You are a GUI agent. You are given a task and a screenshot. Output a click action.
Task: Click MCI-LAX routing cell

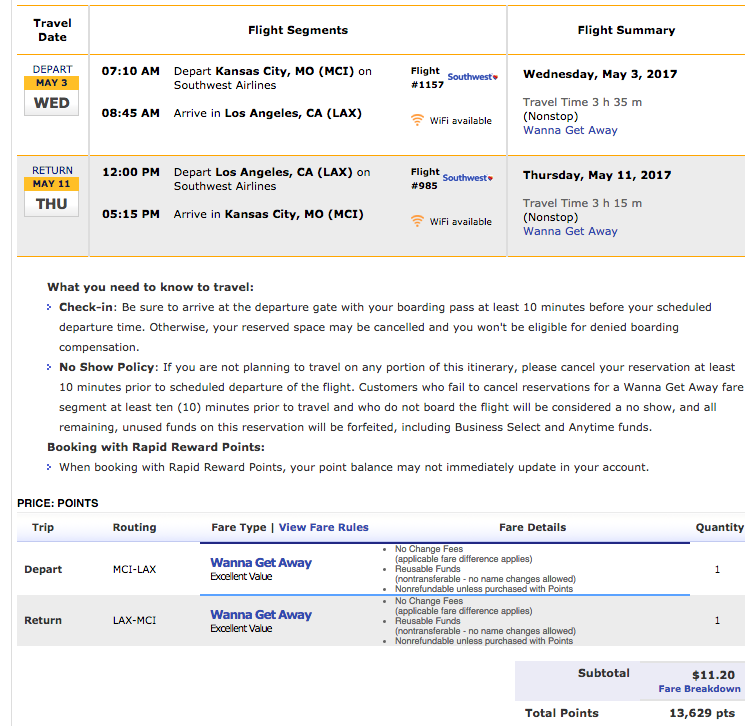click(x=134, y=569)
